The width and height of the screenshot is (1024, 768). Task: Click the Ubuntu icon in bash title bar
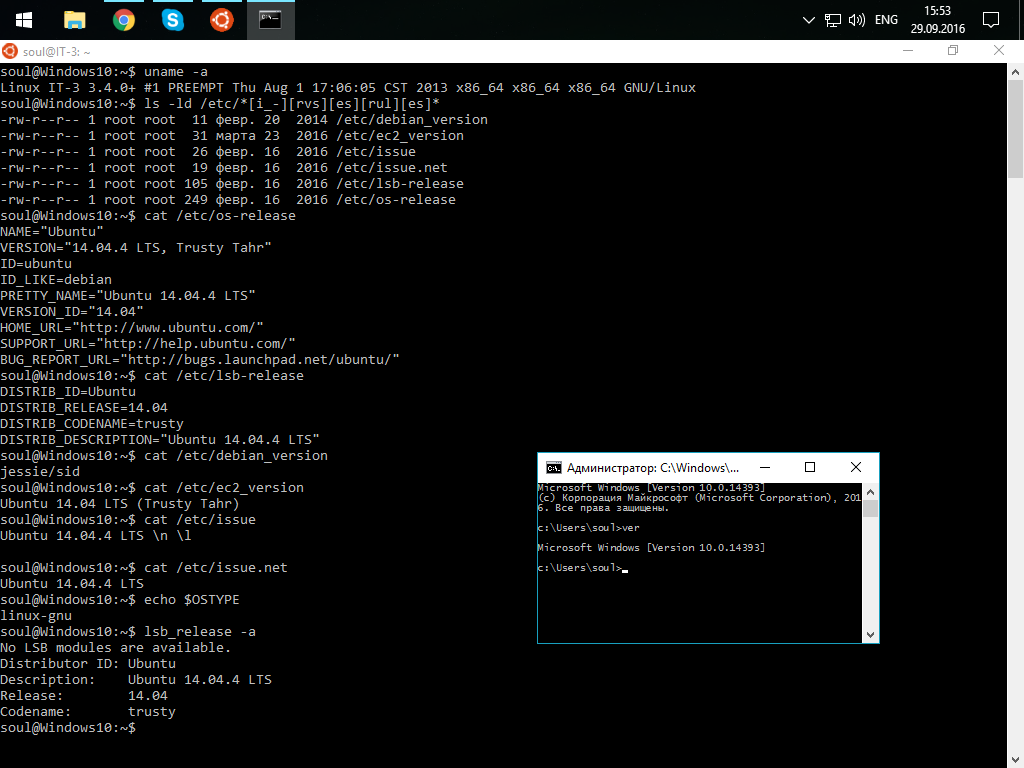click(x=9, y=51)
